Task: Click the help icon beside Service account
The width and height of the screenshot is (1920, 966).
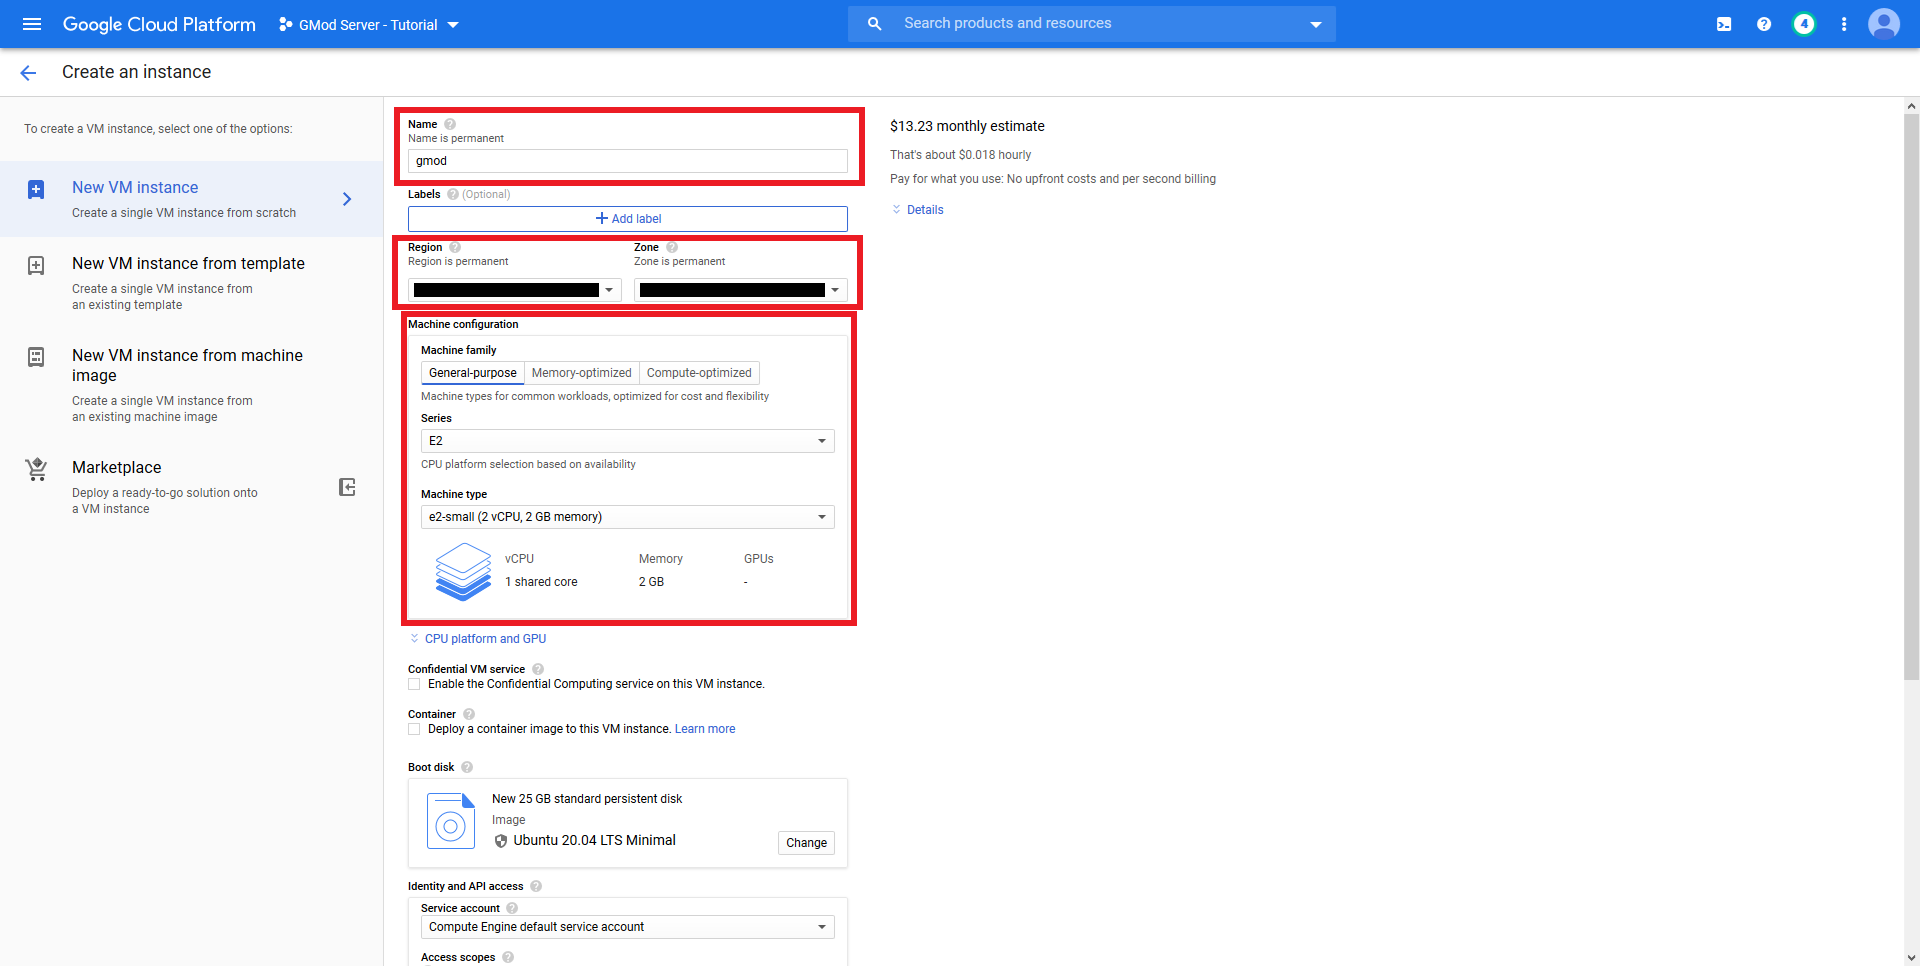Action: tap(512, 908)
